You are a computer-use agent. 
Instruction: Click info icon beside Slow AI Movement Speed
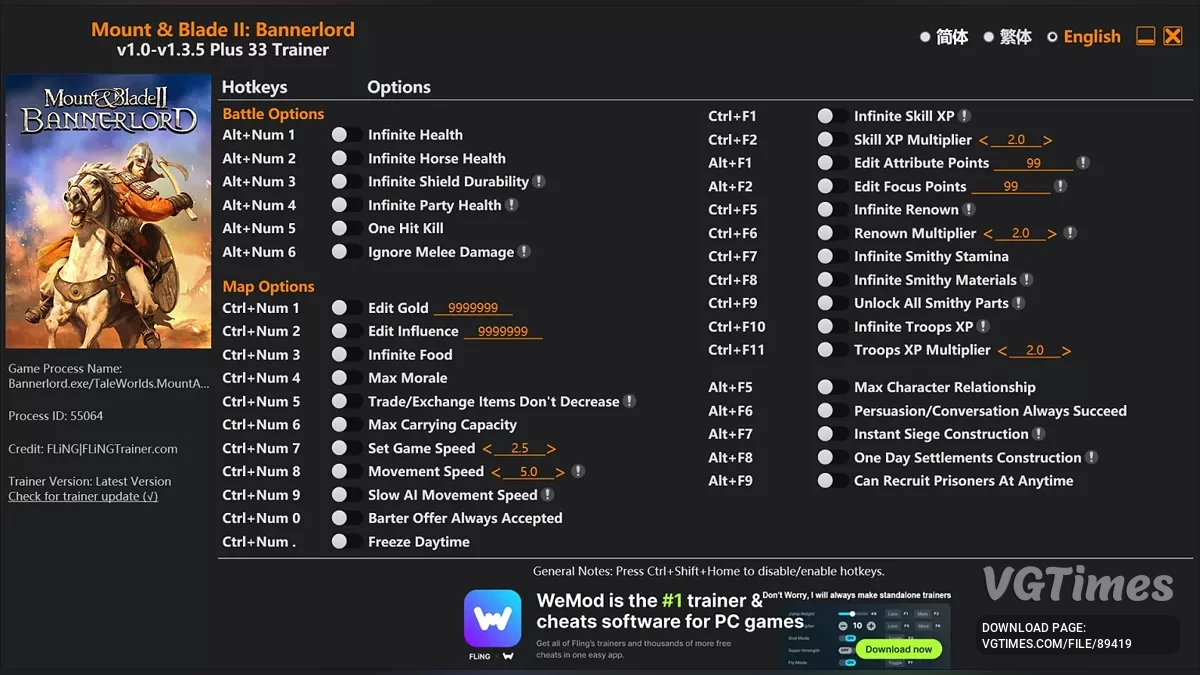548,495
